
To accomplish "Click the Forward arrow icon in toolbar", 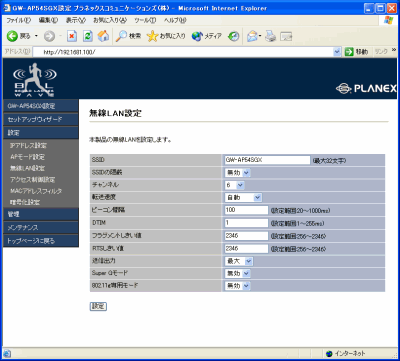I will (x=49, y=36).
